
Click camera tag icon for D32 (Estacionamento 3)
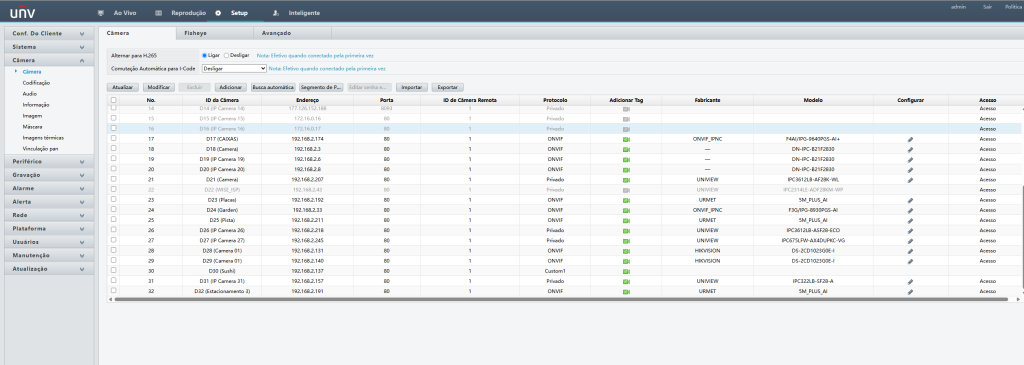coord(626,291)
